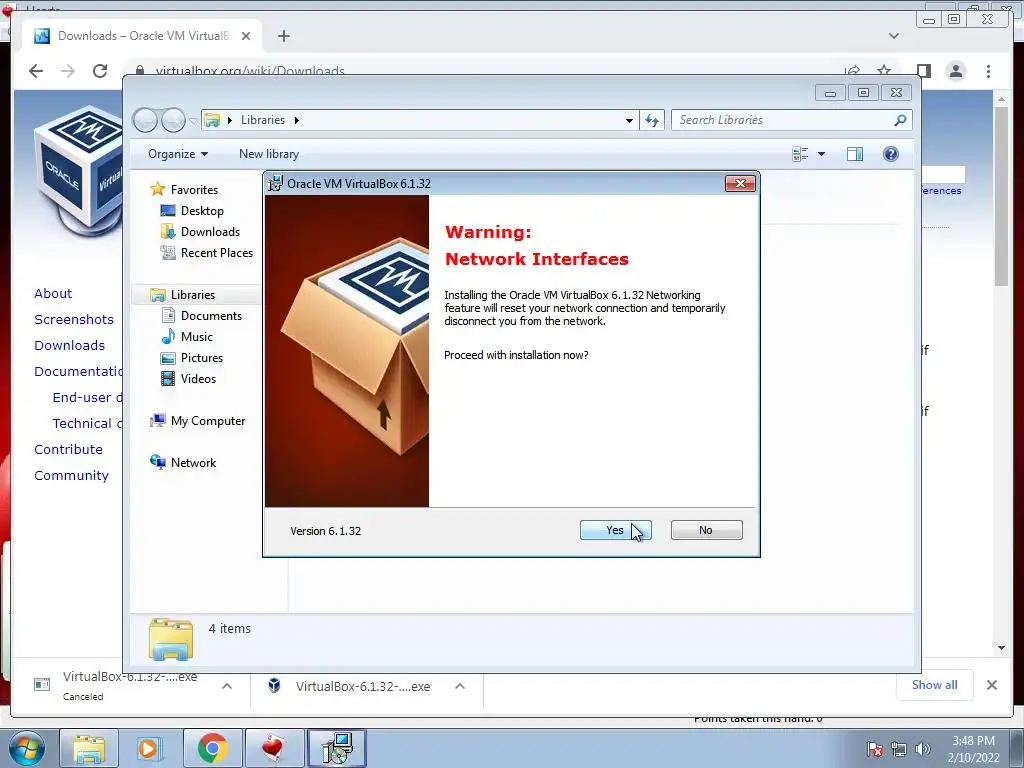Screen dimensions: 1024x768
Task: Click the Libraries breadcrumb text
Action: pos(263,120)
